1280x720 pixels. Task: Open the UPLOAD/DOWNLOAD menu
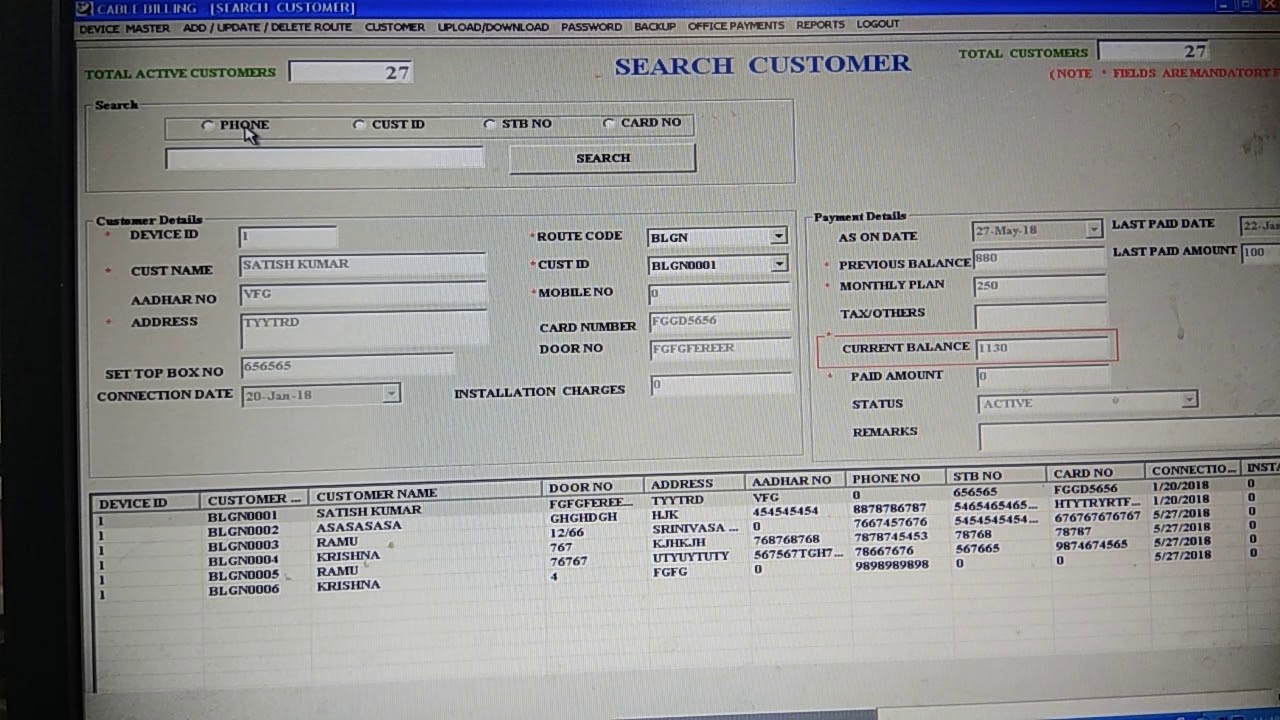pyautogui.click(x=493, y=27)
